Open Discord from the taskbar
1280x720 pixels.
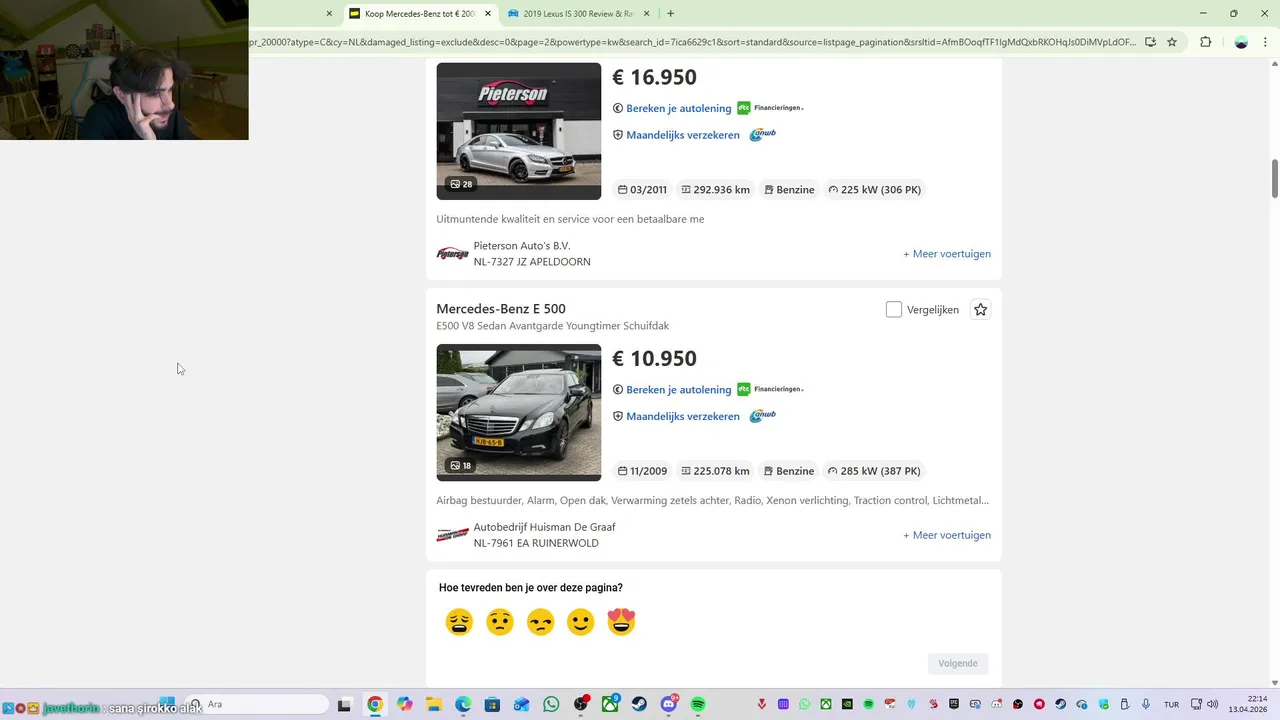click(x=668, y=705)
